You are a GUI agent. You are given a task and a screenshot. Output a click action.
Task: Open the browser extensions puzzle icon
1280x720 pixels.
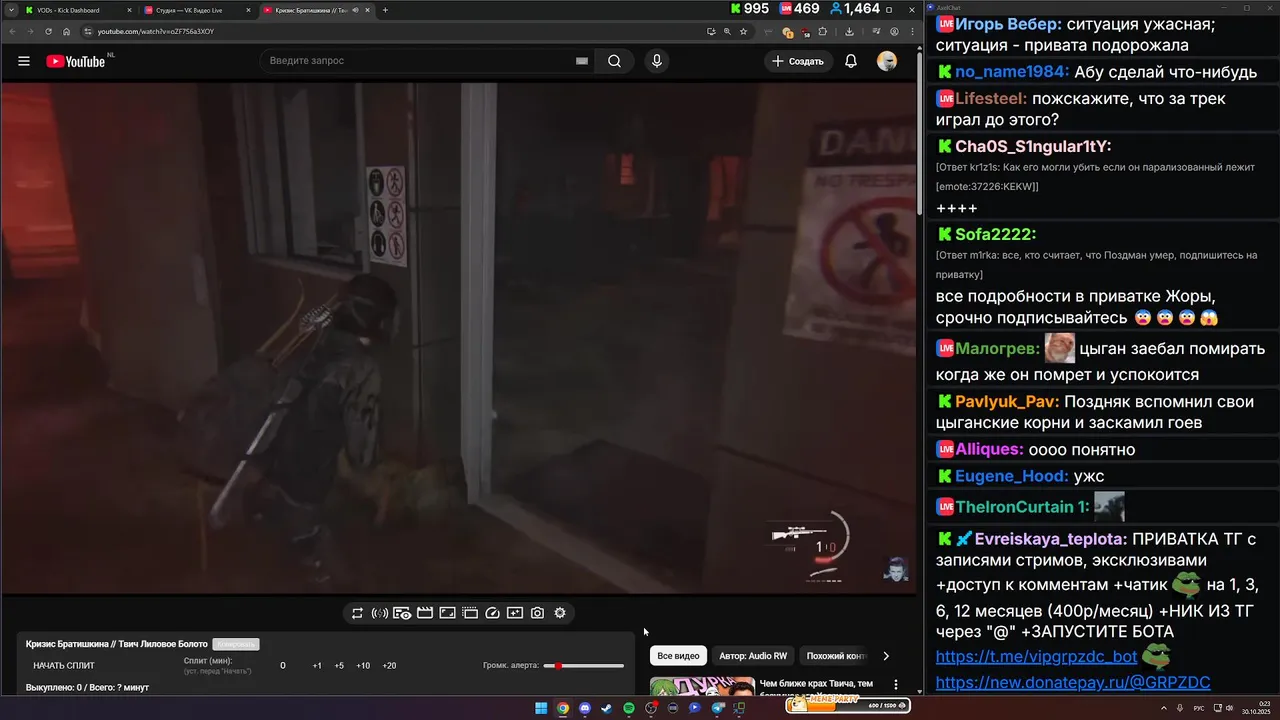823,31
